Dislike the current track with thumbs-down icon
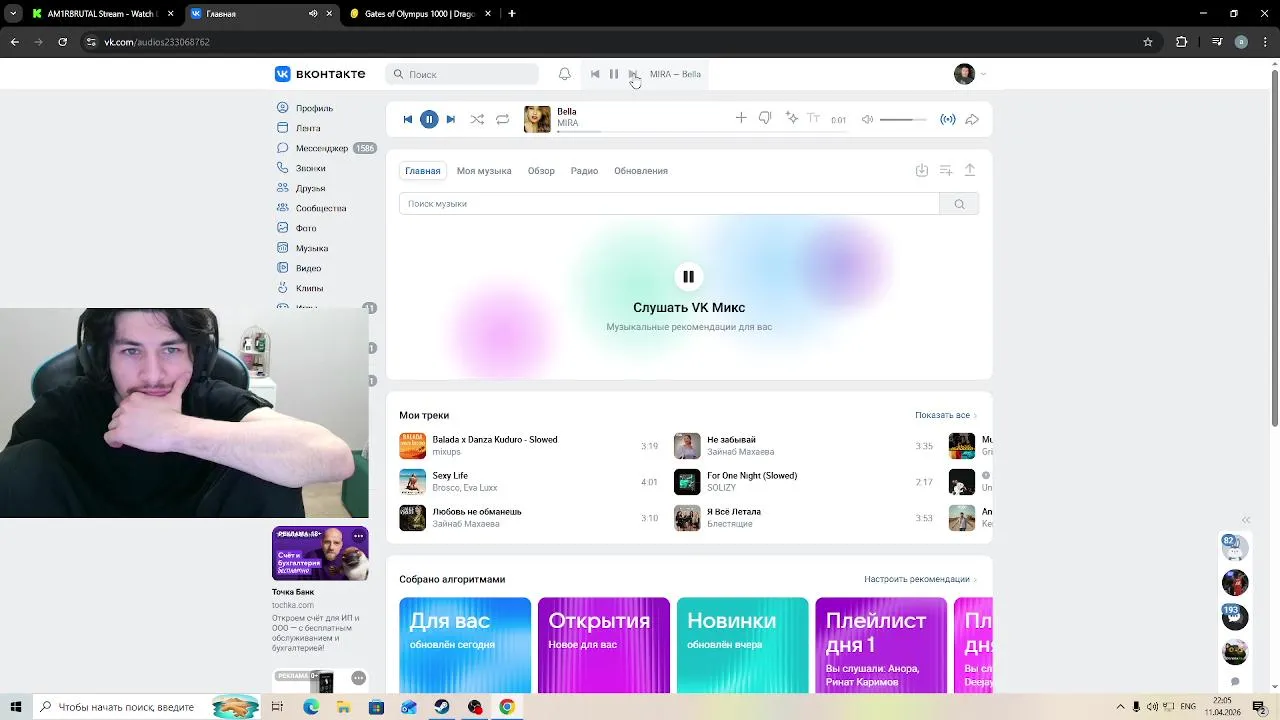Viewport: 1280px width, 720px height. (765, 118)
